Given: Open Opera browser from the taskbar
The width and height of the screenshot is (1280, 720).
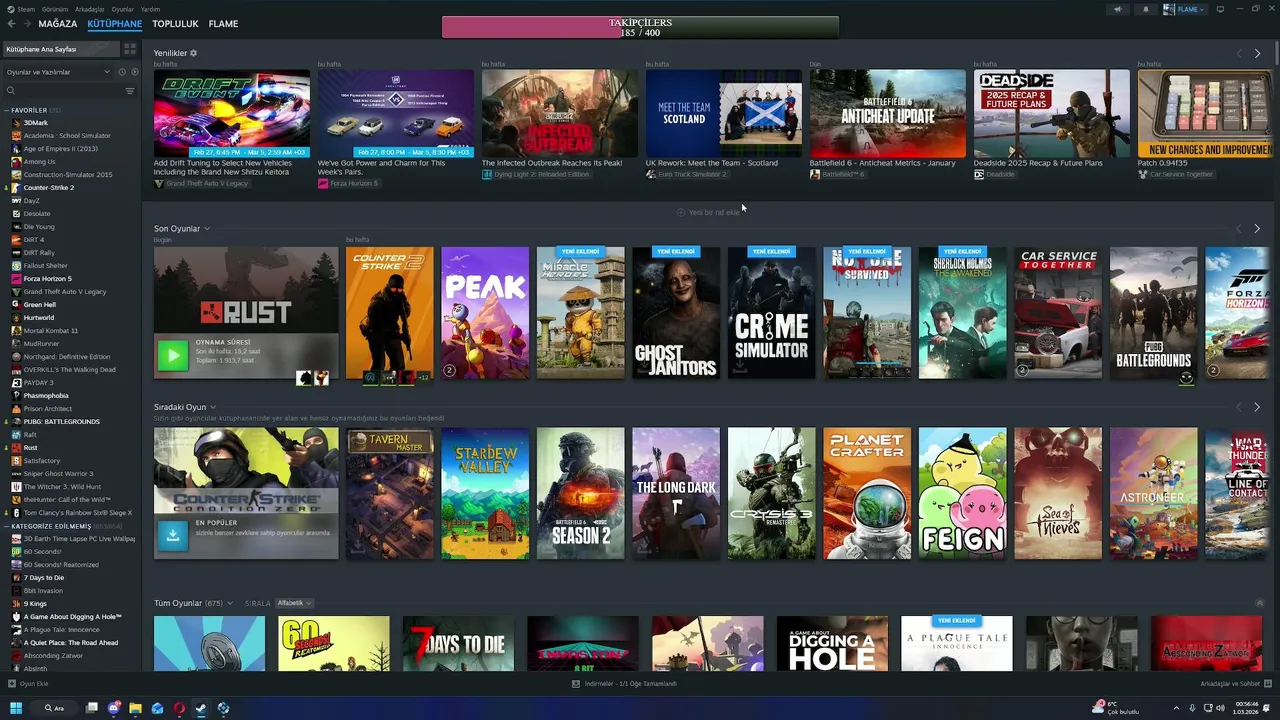Looking at the screenshot, I should (179, 708).
